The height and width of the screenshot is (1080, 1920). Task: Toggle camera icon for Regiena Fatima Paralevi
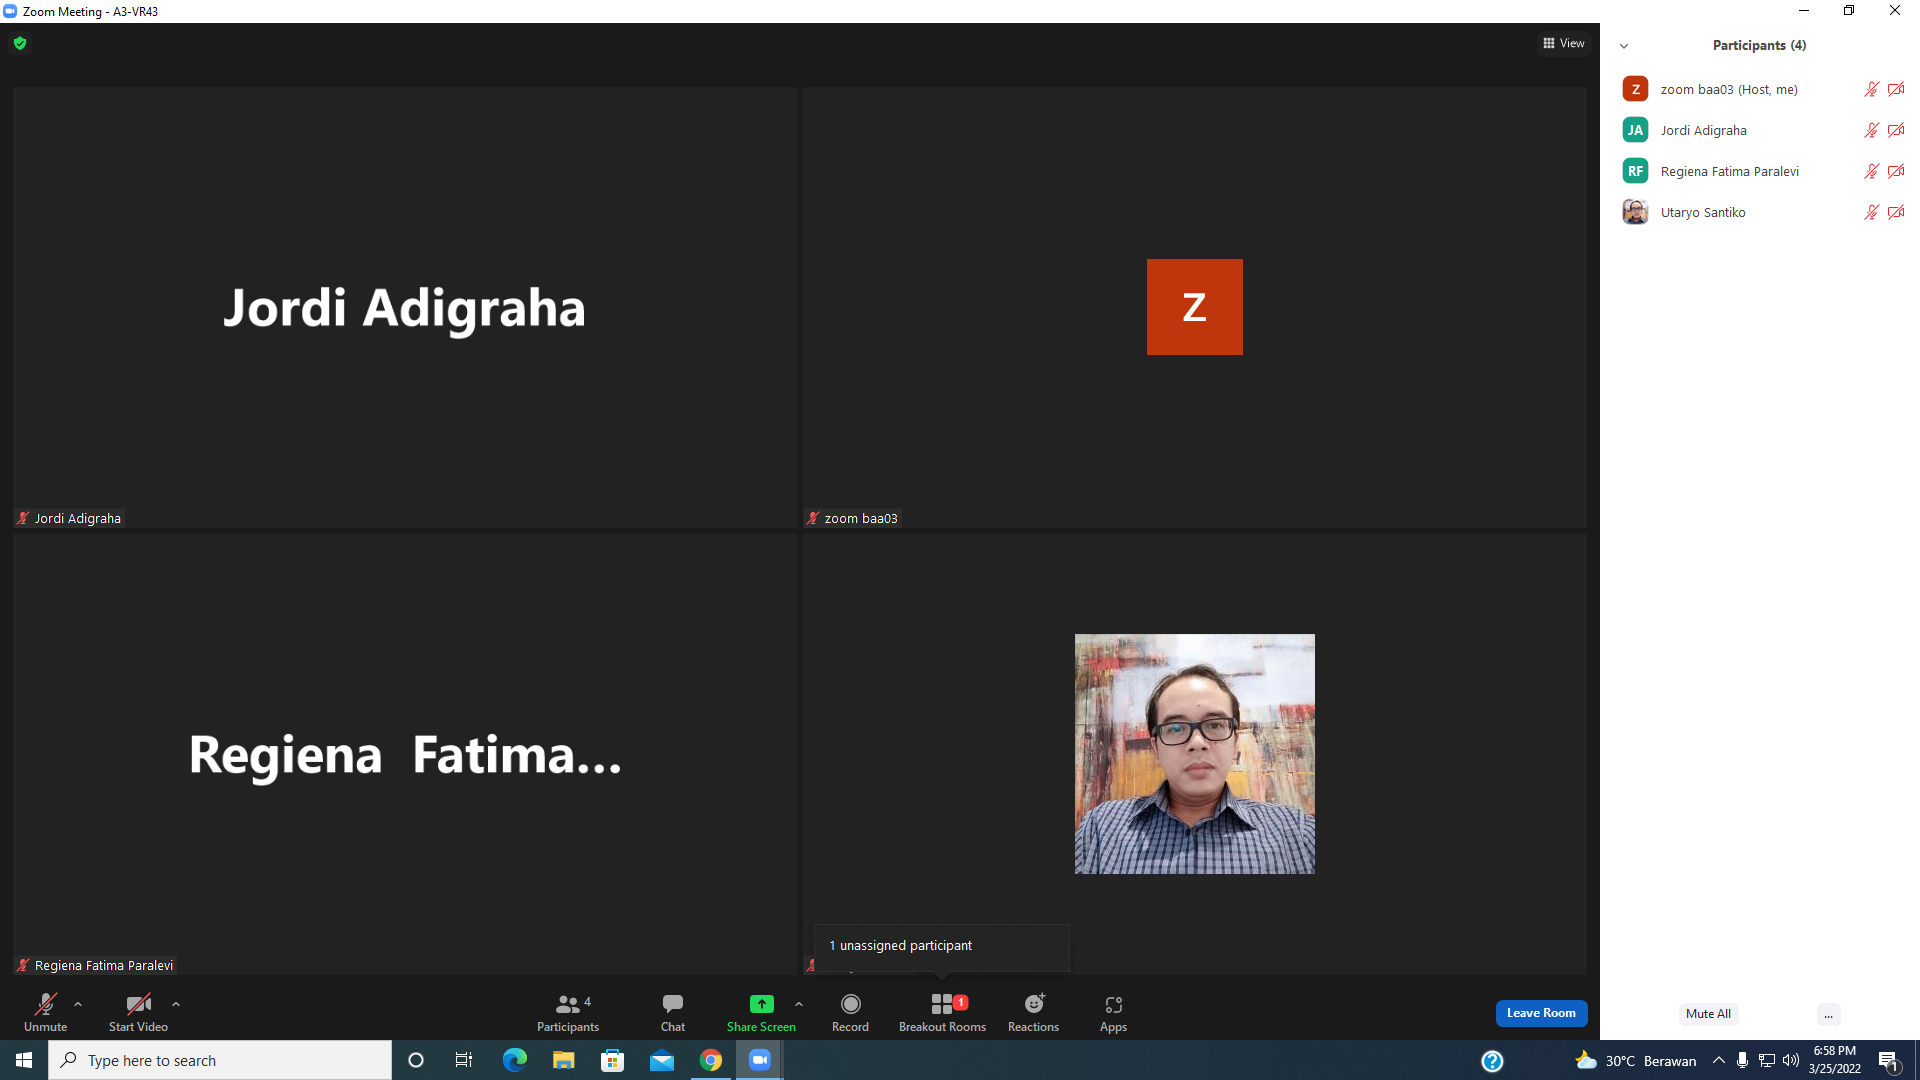1896,171
